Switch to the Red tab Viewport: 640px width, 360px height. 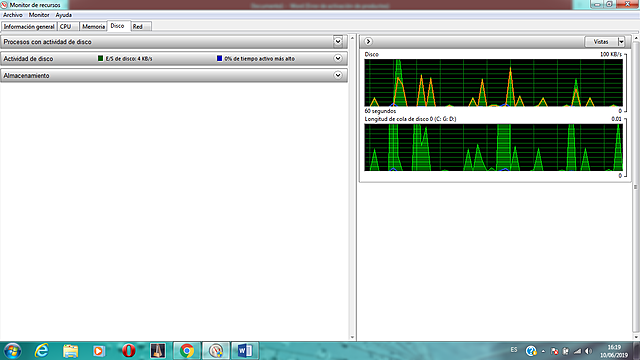click(141, 27)
